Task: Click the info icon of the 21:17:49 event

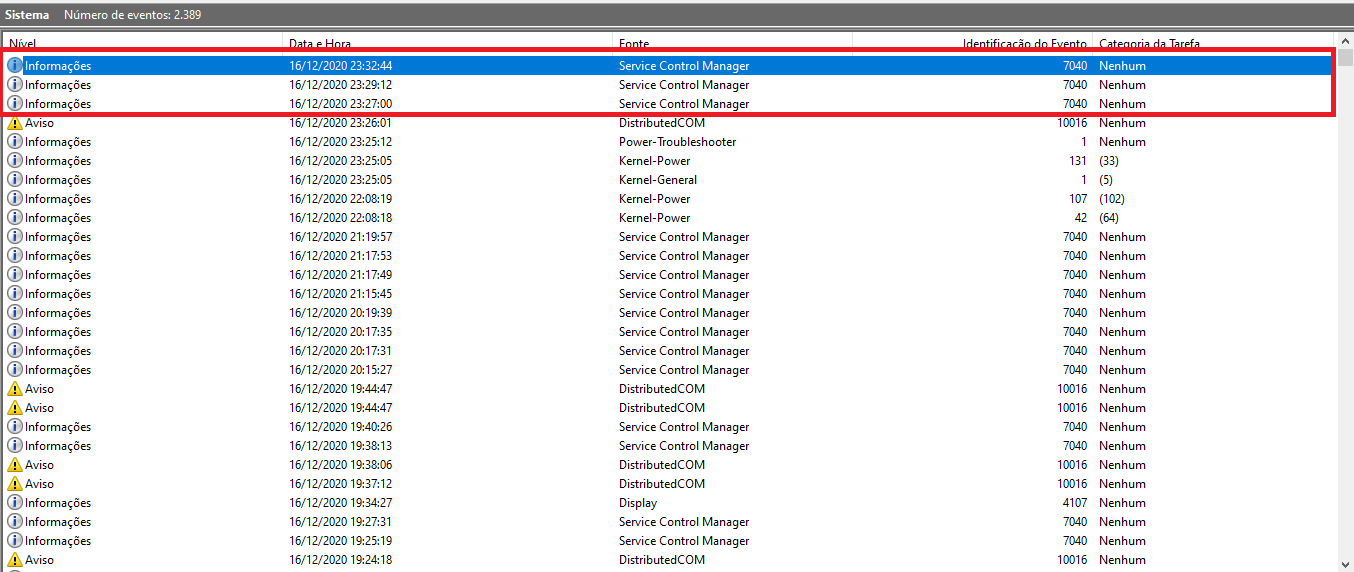Action: coord(15,275)
